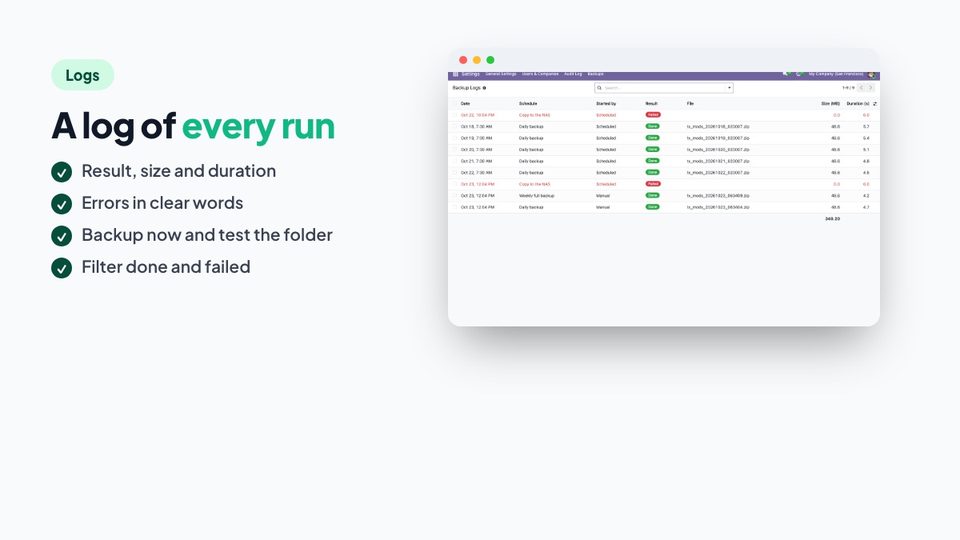Image resolution: width=960 pixels, height=540 pixels.
Task: Open the Oct 18, 7:00 AM log entry
Action: pyautogui.click(x=664, y=127)
